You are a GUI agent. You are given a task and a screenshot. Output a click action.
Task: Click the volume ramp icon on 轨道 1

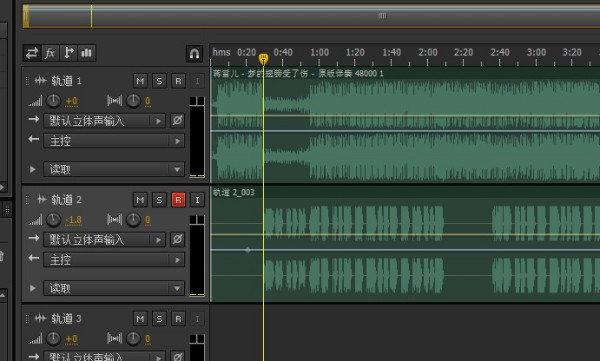(x=35, y=101)
